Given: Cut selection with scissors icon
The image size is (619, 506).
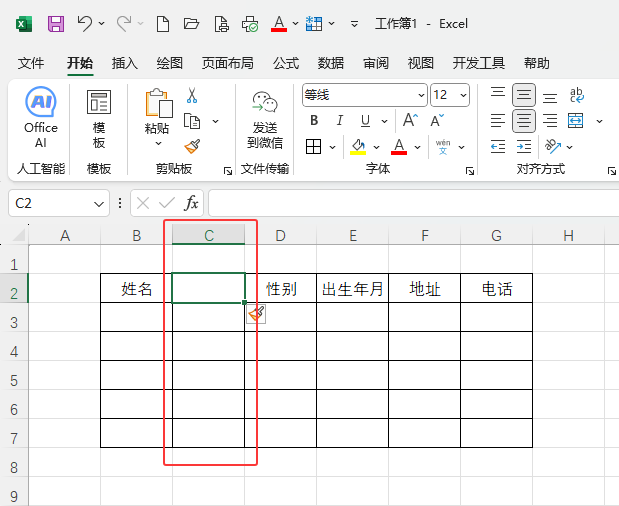Looking at the screenshot, I should pos(192,96).
